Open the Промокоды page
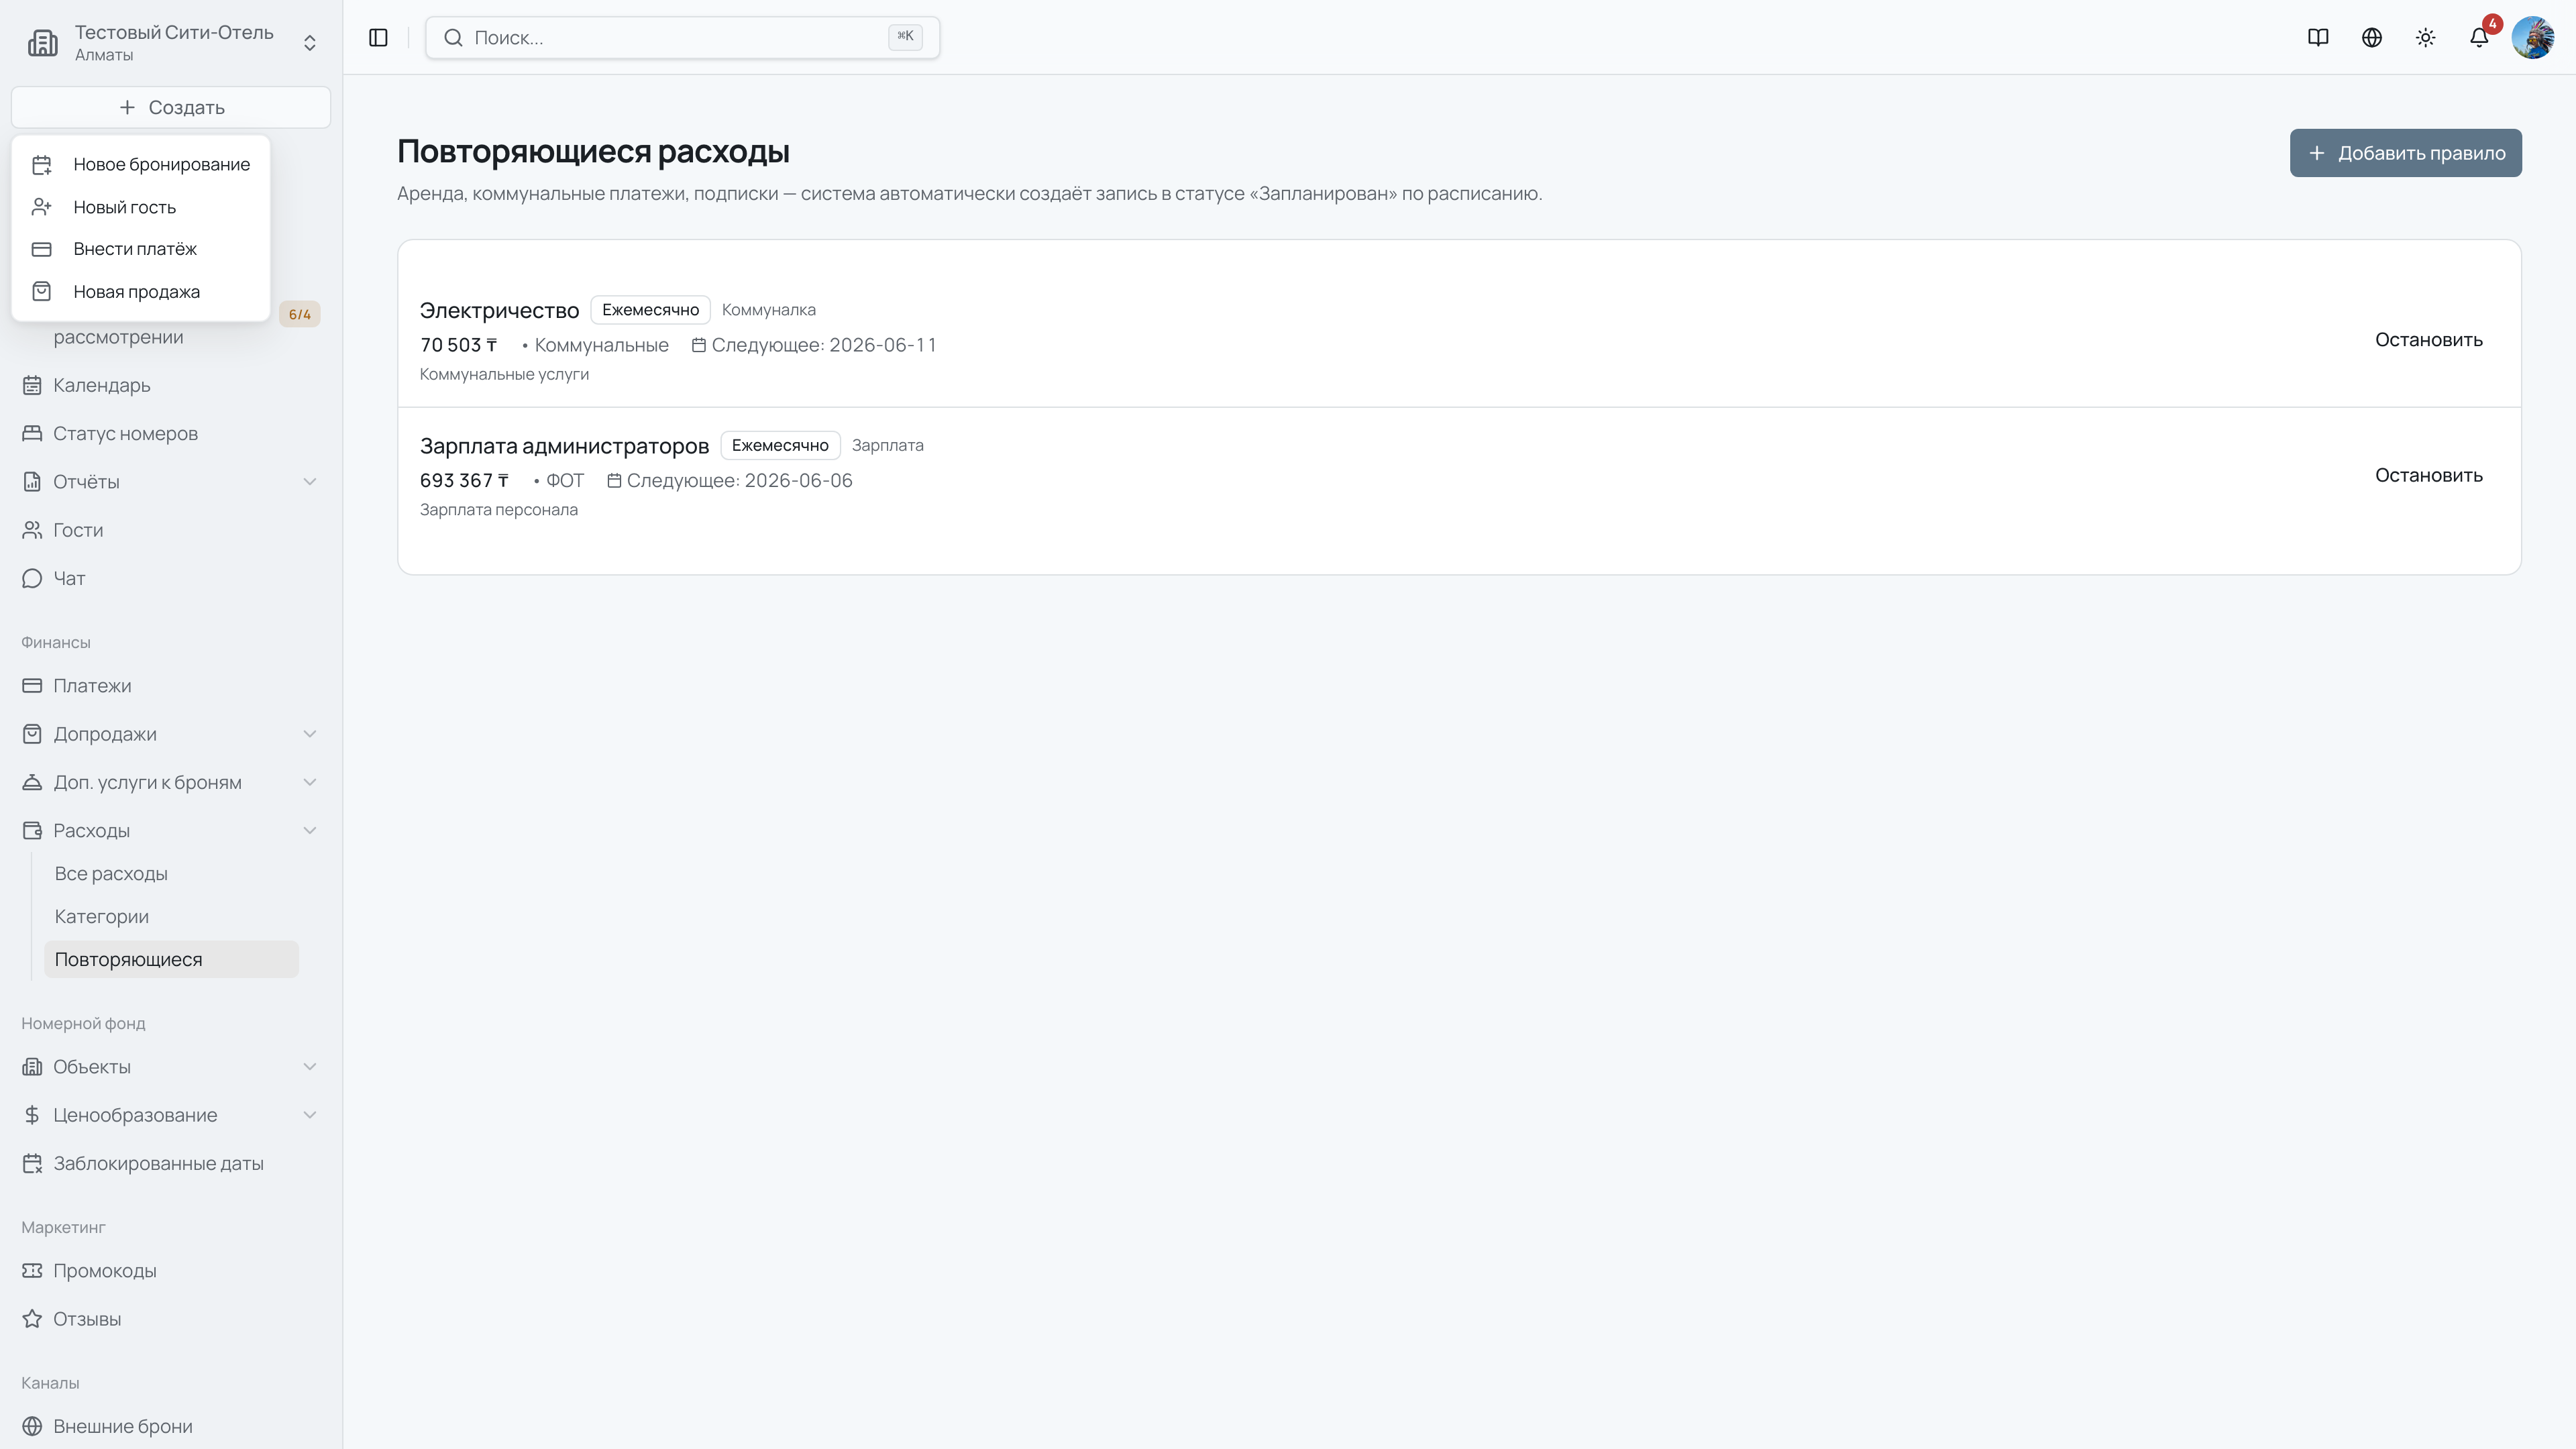The width and height of the screenshot is (2576, 1449). 171,1271
